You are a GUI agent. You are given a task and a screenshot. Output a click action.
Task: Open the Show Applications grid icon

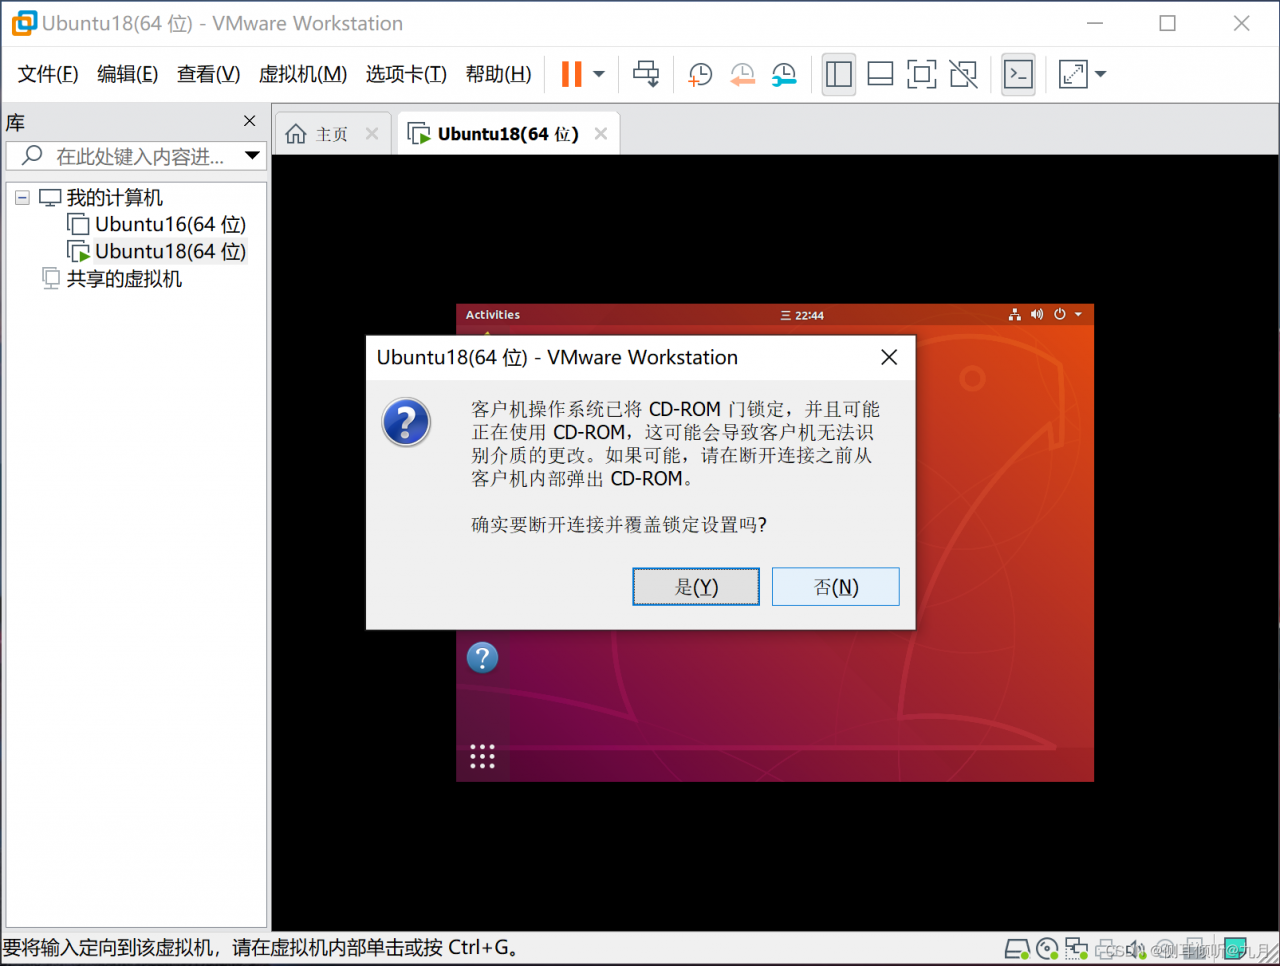pos(483,756)
